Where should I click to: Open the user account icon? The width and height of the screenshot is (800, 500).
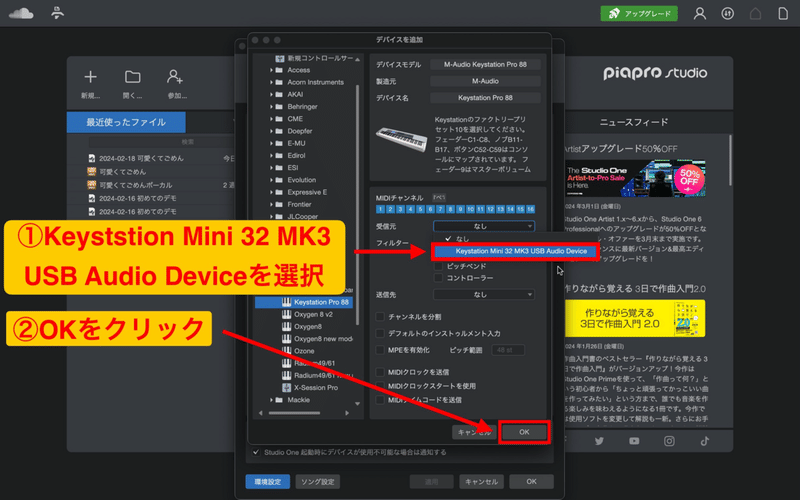point(699,13)
